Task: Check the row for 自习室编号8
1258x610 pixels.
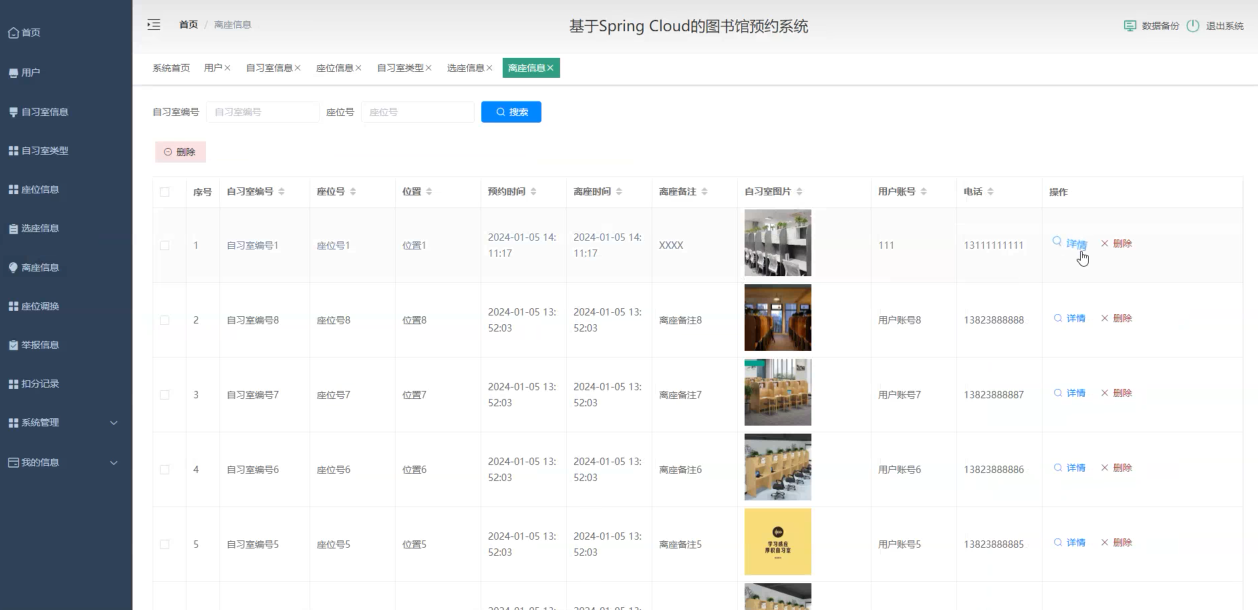Action: (165, 320)
